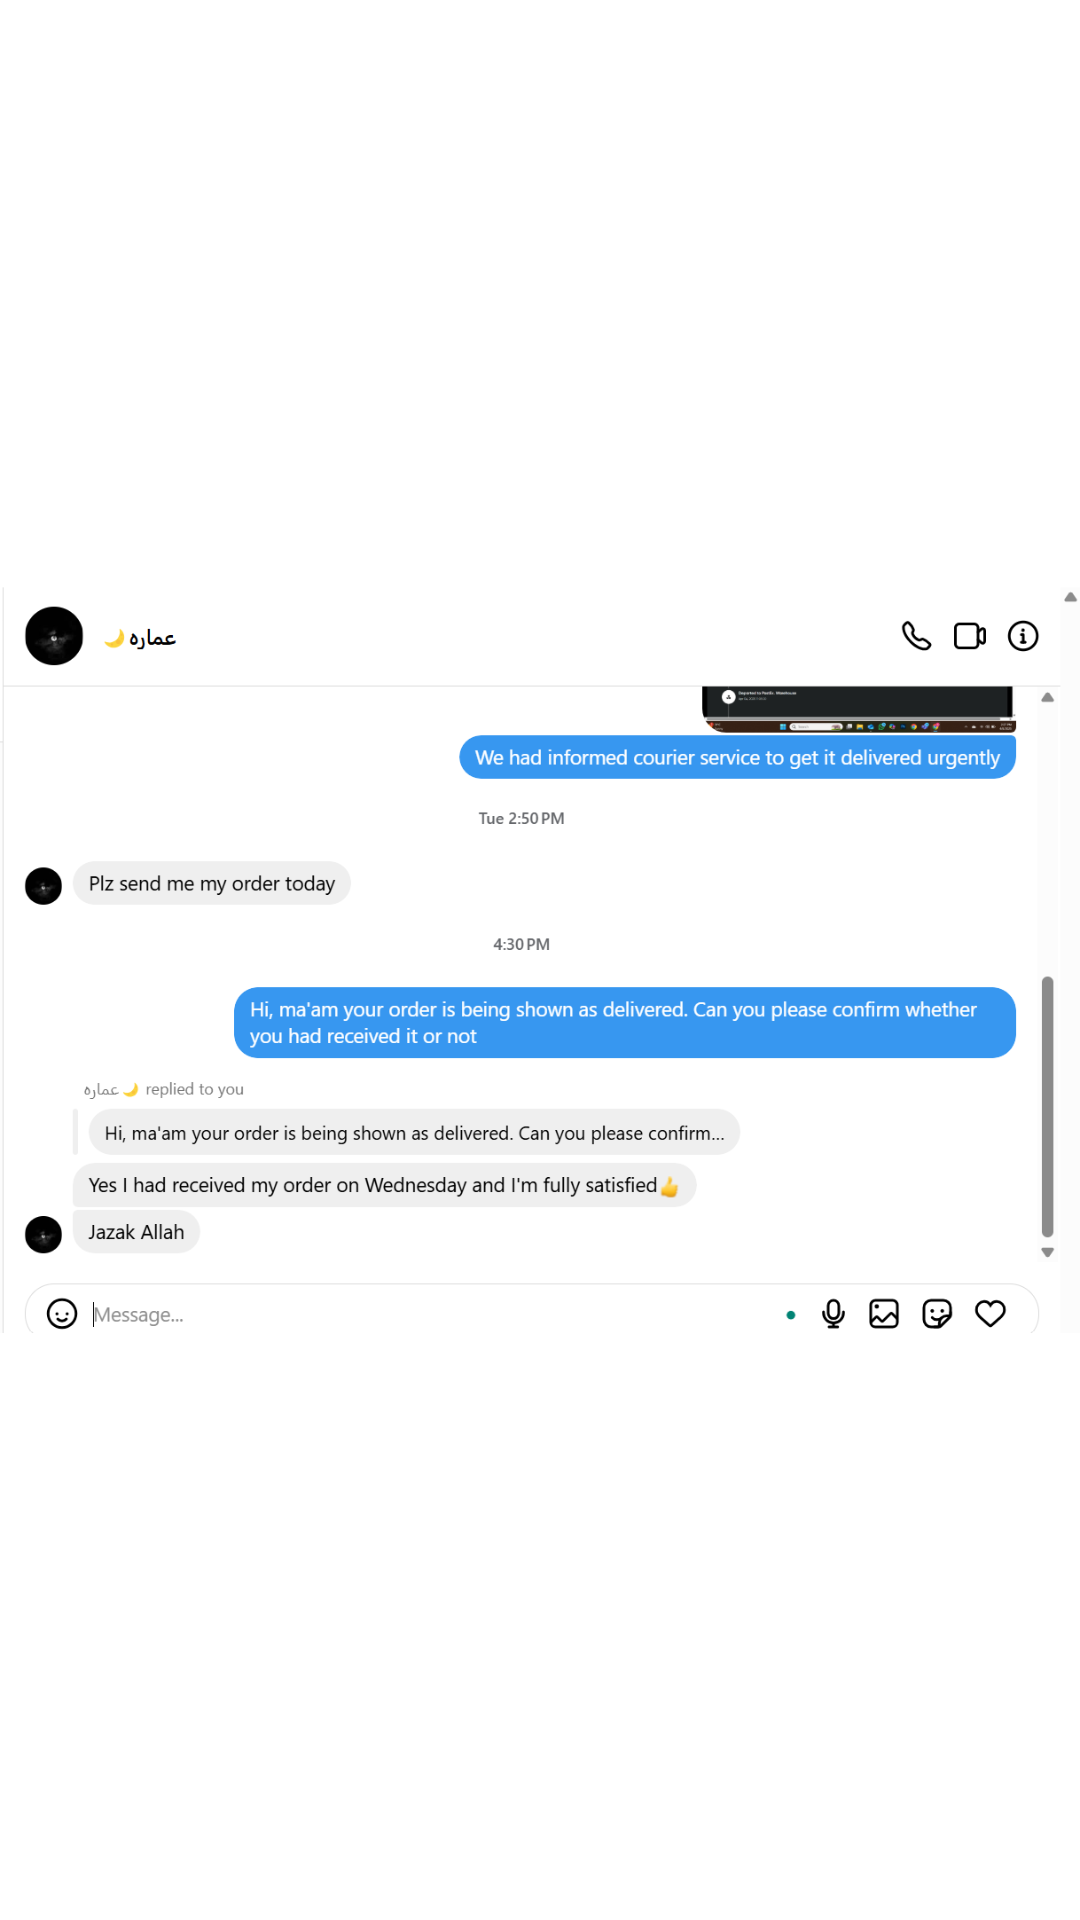
Task: Click the page scroll up arrow top right
Action: click(1070, 597)
